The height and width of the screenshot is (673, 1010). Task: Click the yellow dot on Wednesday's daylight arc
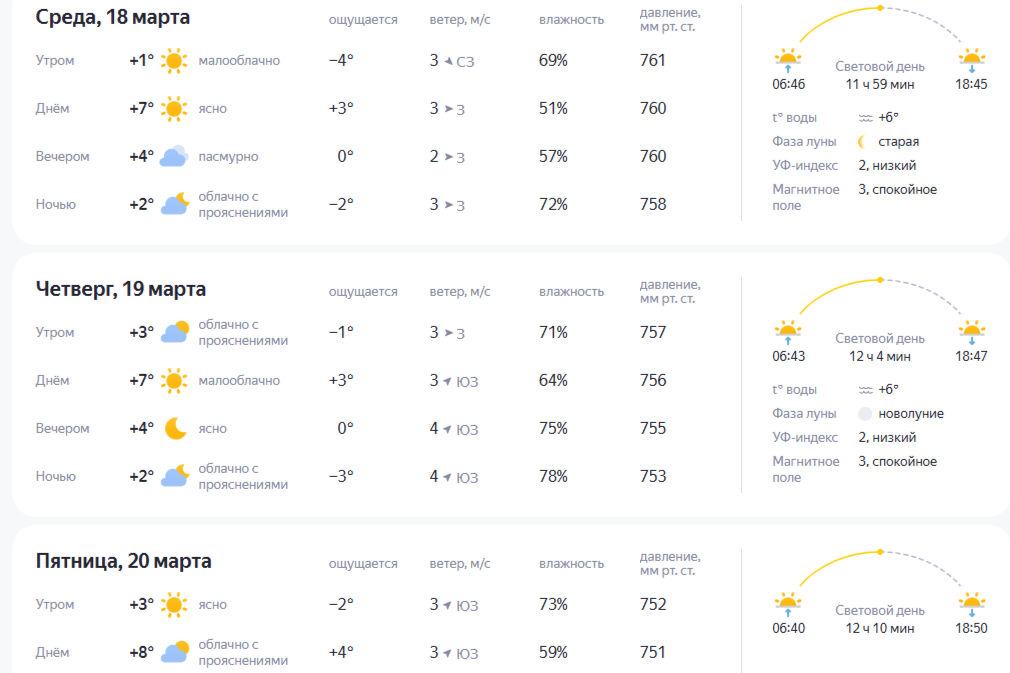point(880,8)
